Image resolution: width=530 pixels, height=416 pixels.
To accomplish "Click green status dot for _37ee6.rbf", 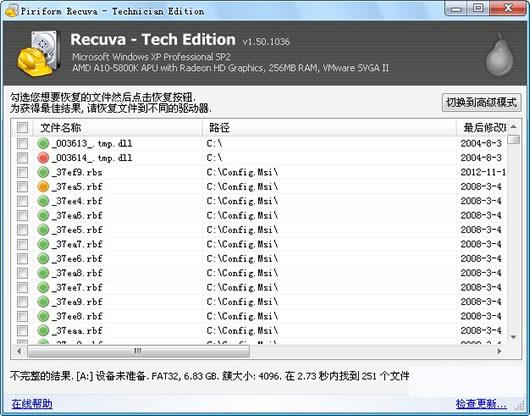I will (x=43, y=259).
